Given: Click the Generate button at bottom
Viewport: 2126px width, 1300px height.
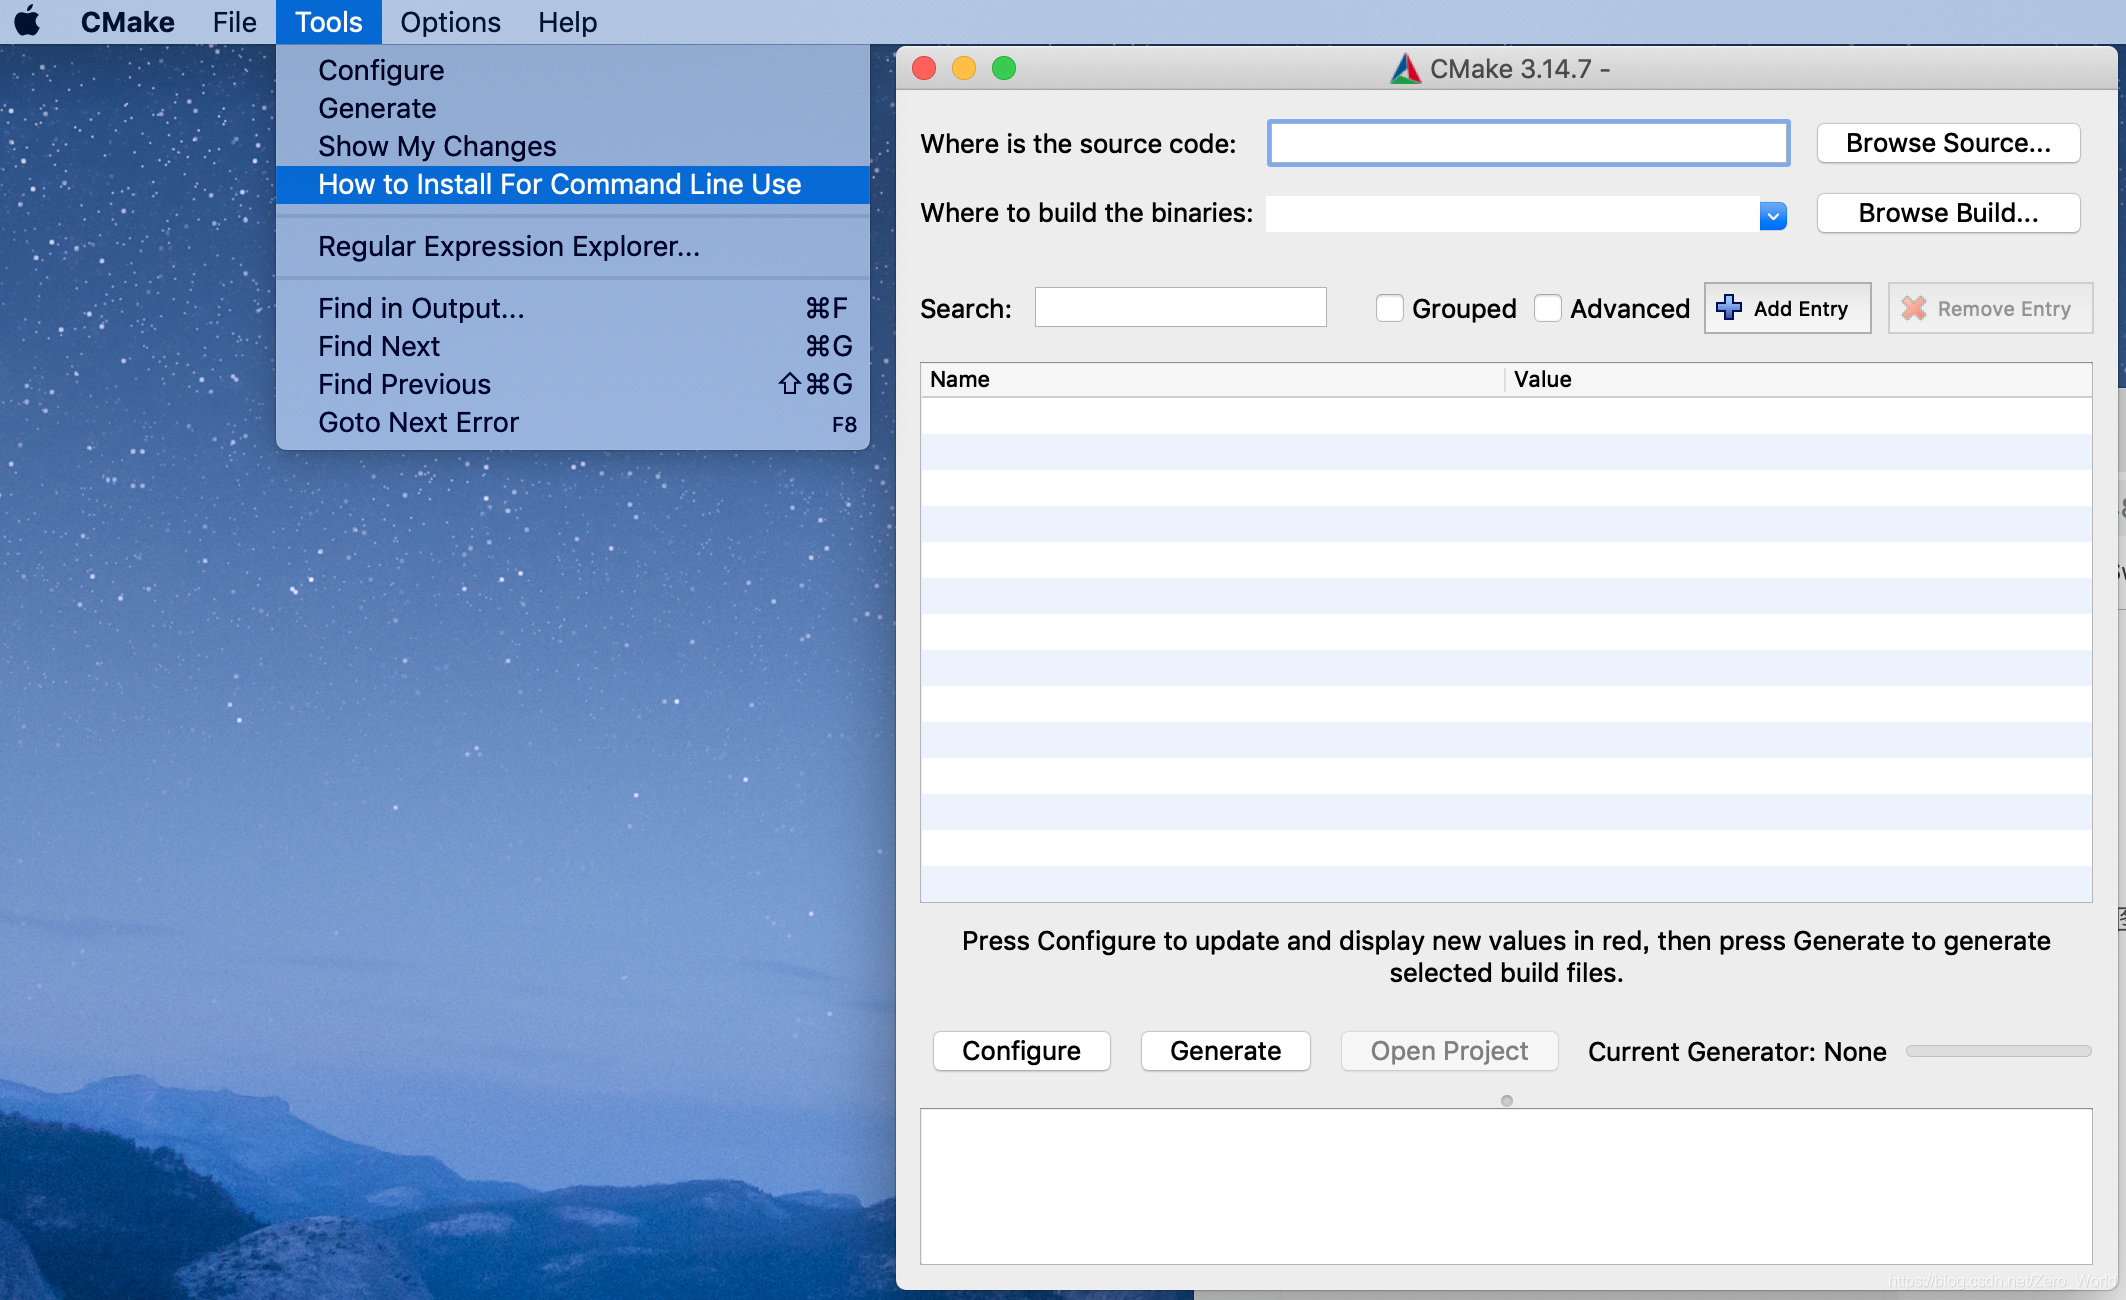Looking at the screenshot, I should coord(1225,1051).
